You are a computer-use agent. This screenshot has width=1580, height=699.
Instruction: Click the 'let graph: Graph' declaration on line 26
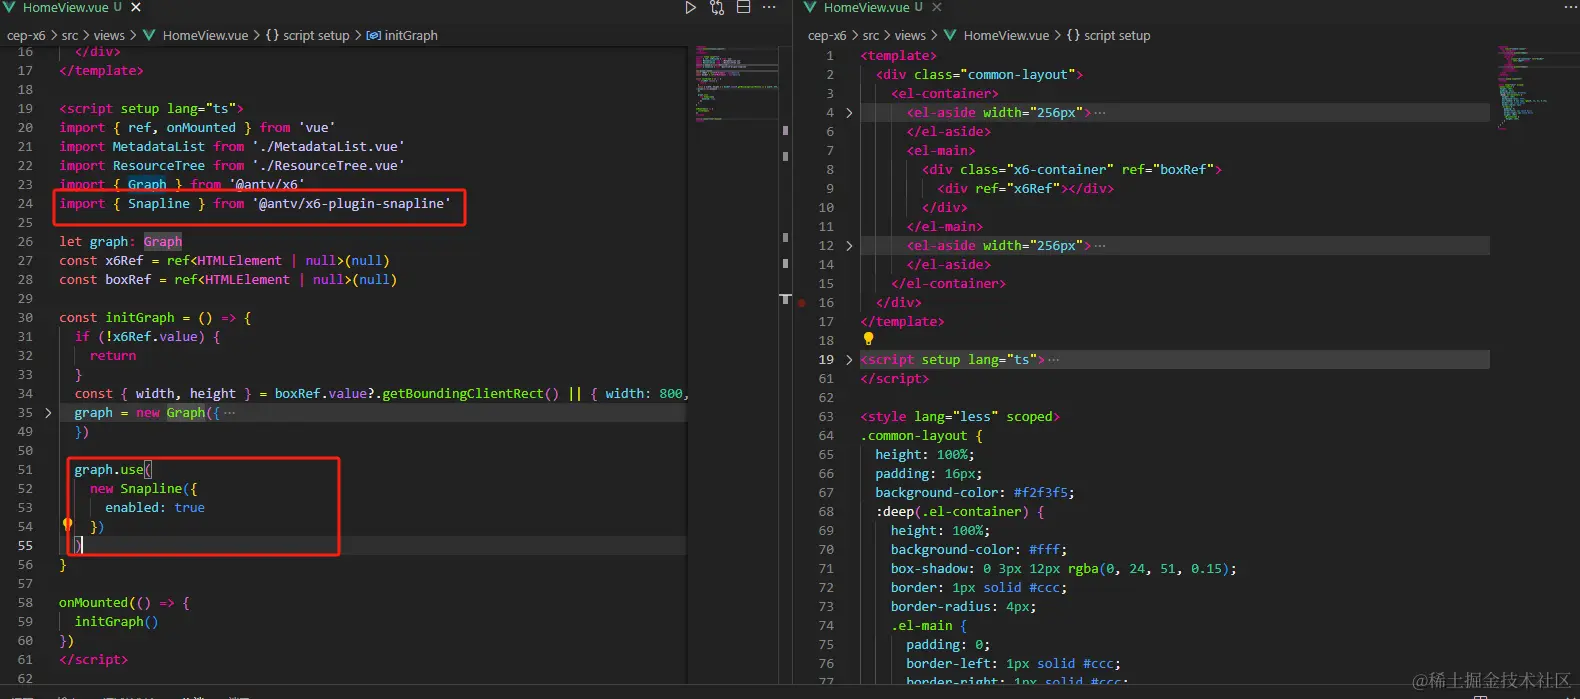pos(120,242)
